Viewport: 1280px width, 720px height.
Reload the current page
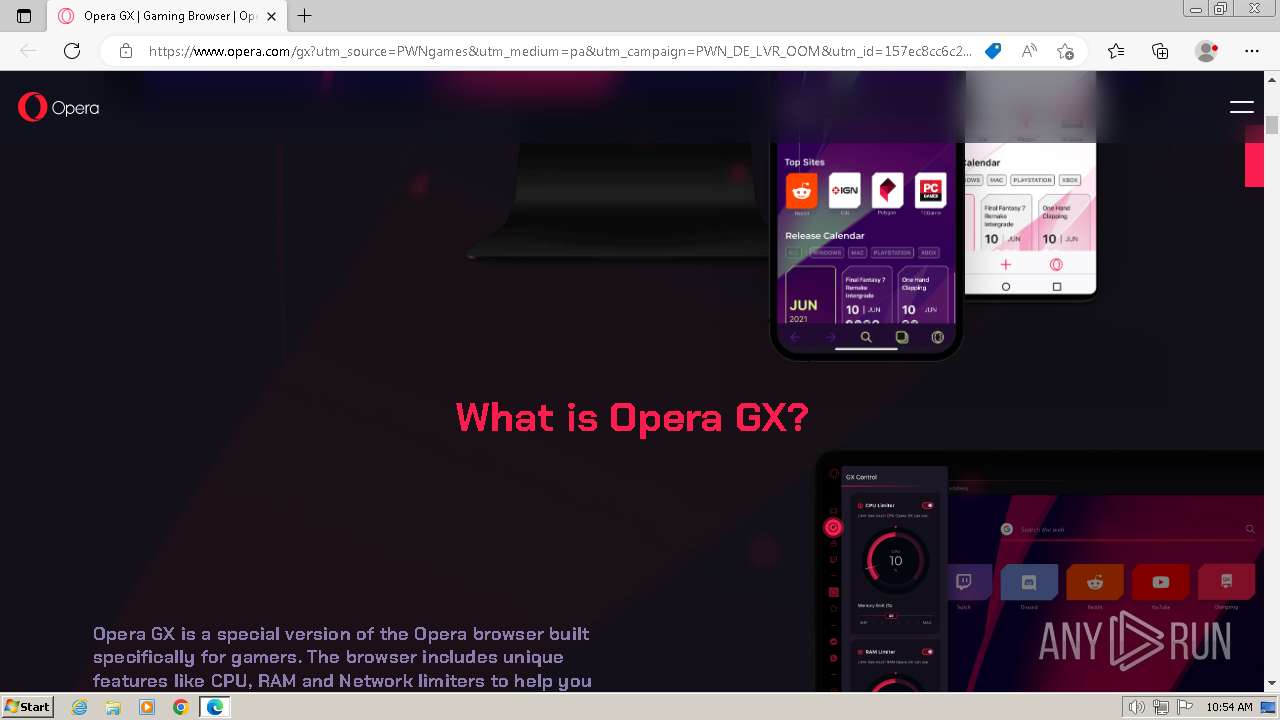click(x=72, y=51)
